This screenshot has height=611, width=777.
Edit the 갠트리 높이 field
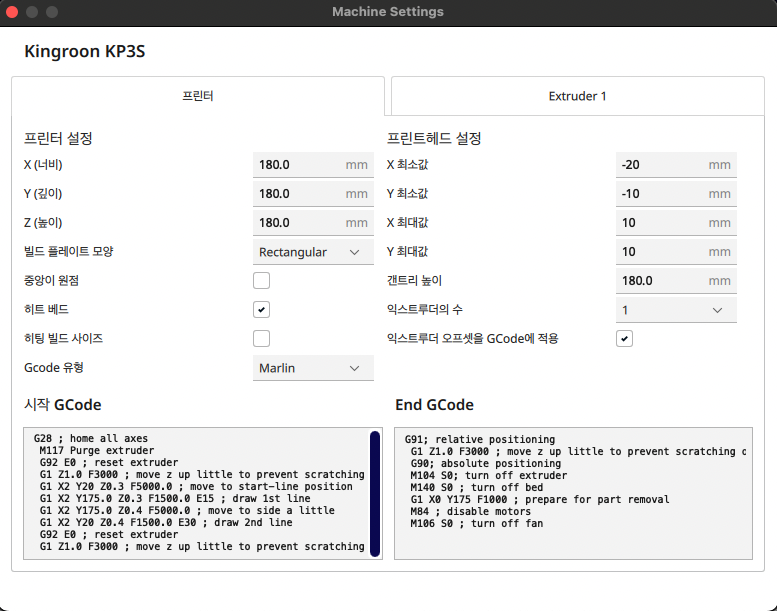point(676,280)
